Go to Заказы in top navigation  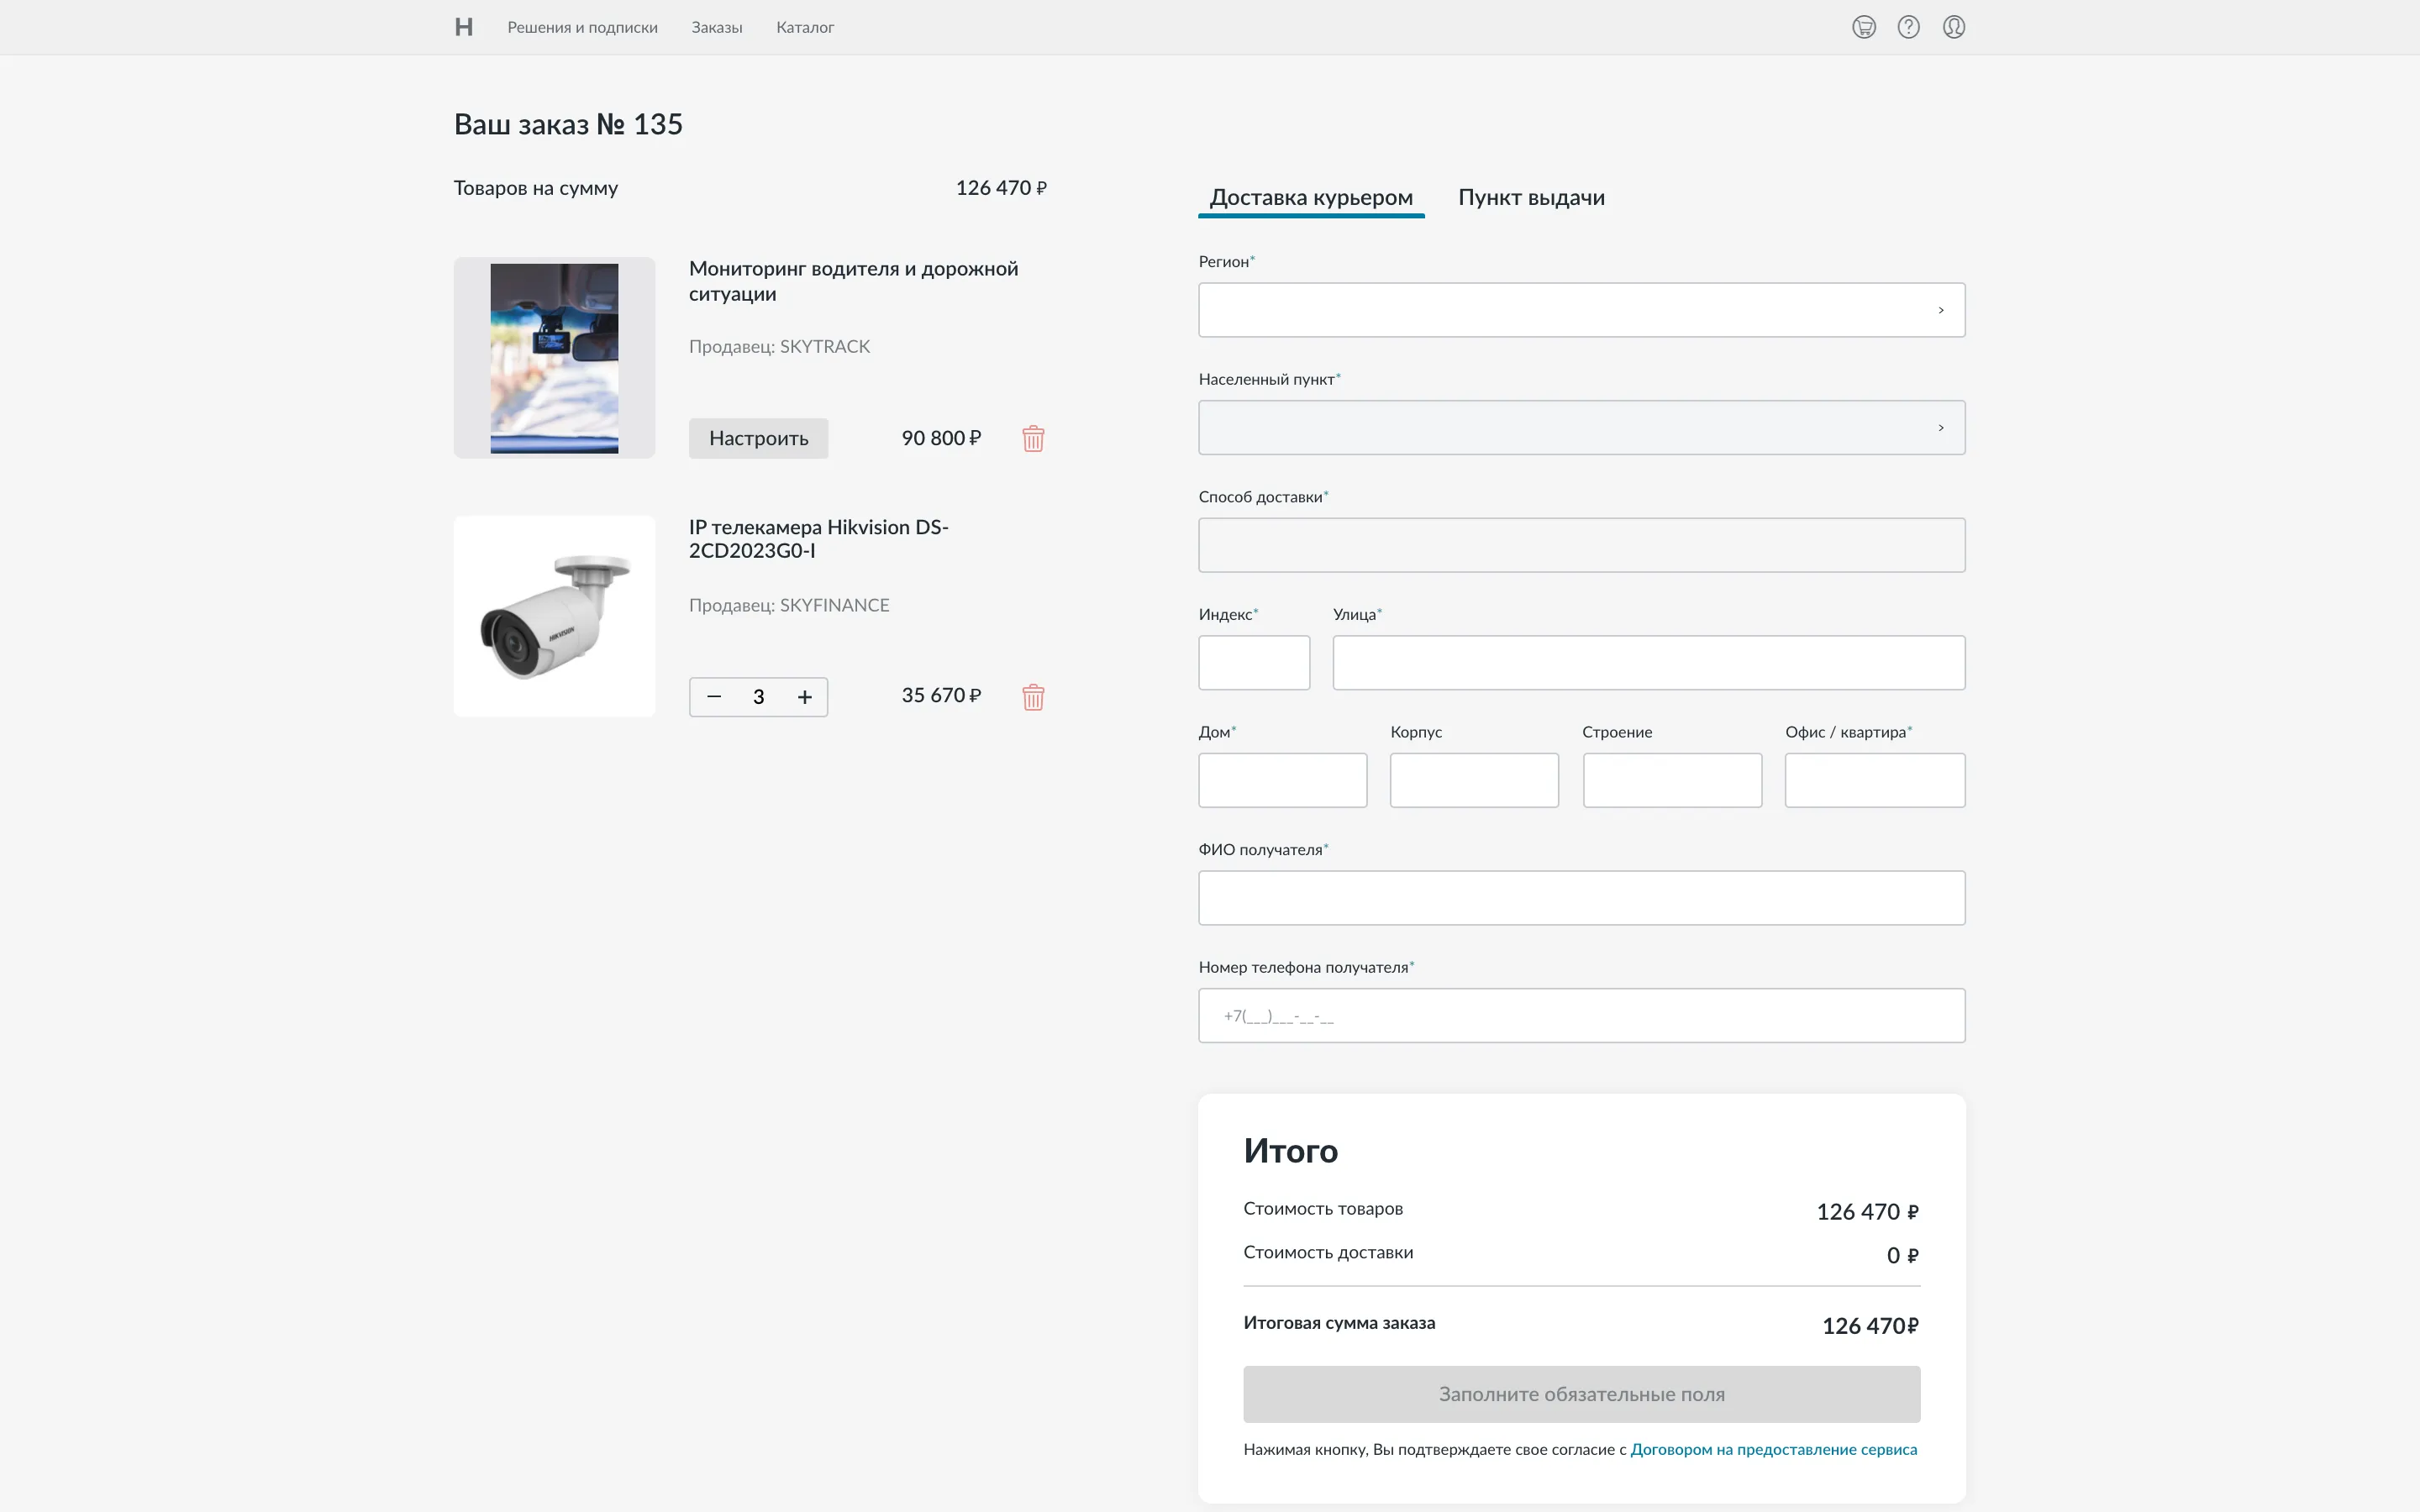coord(716,27)
